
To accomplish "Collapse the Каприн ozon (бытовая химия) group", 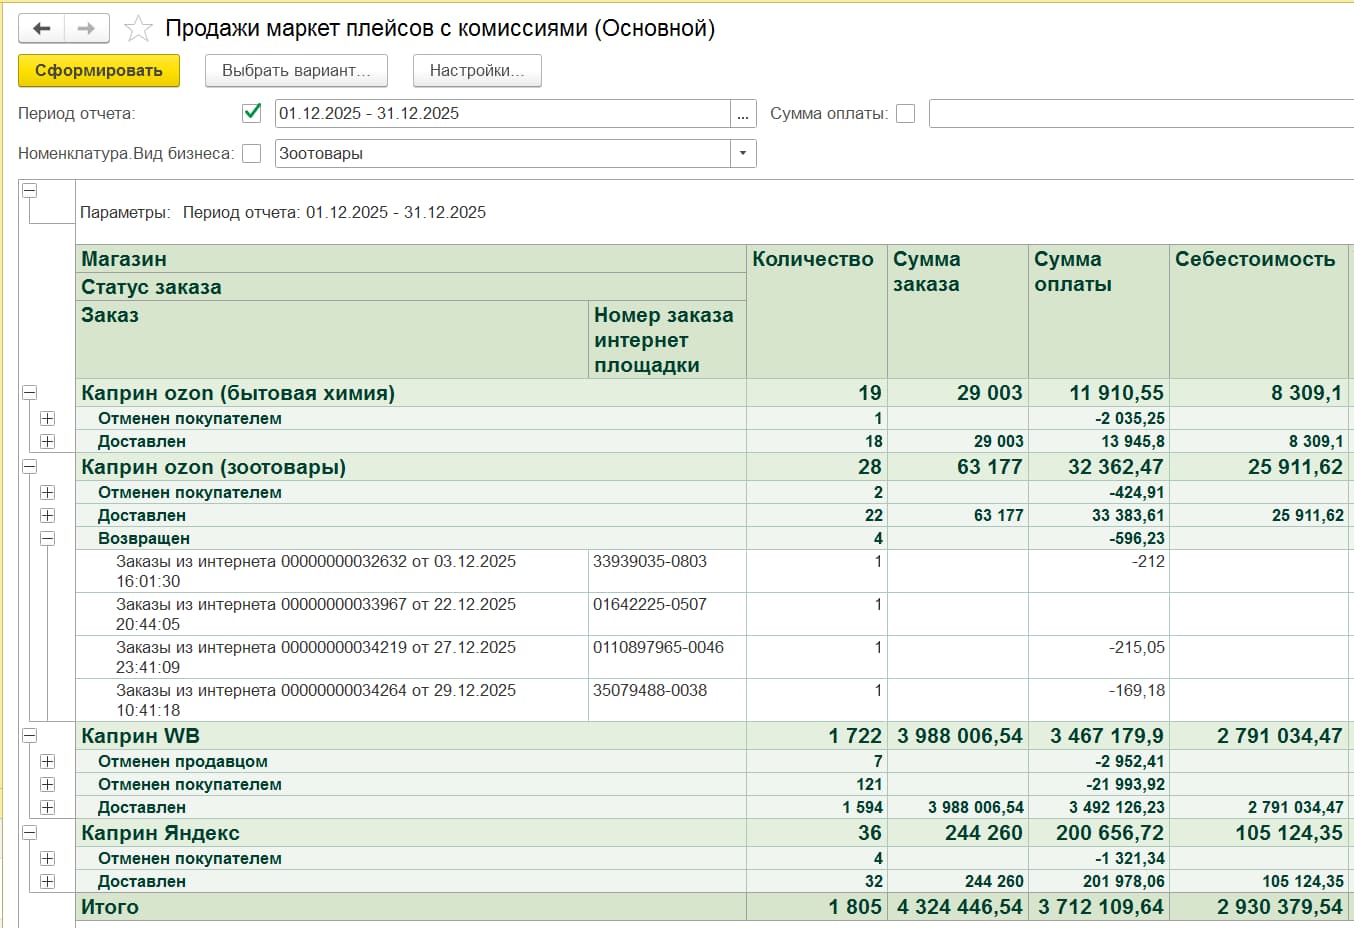I will 30,393.
